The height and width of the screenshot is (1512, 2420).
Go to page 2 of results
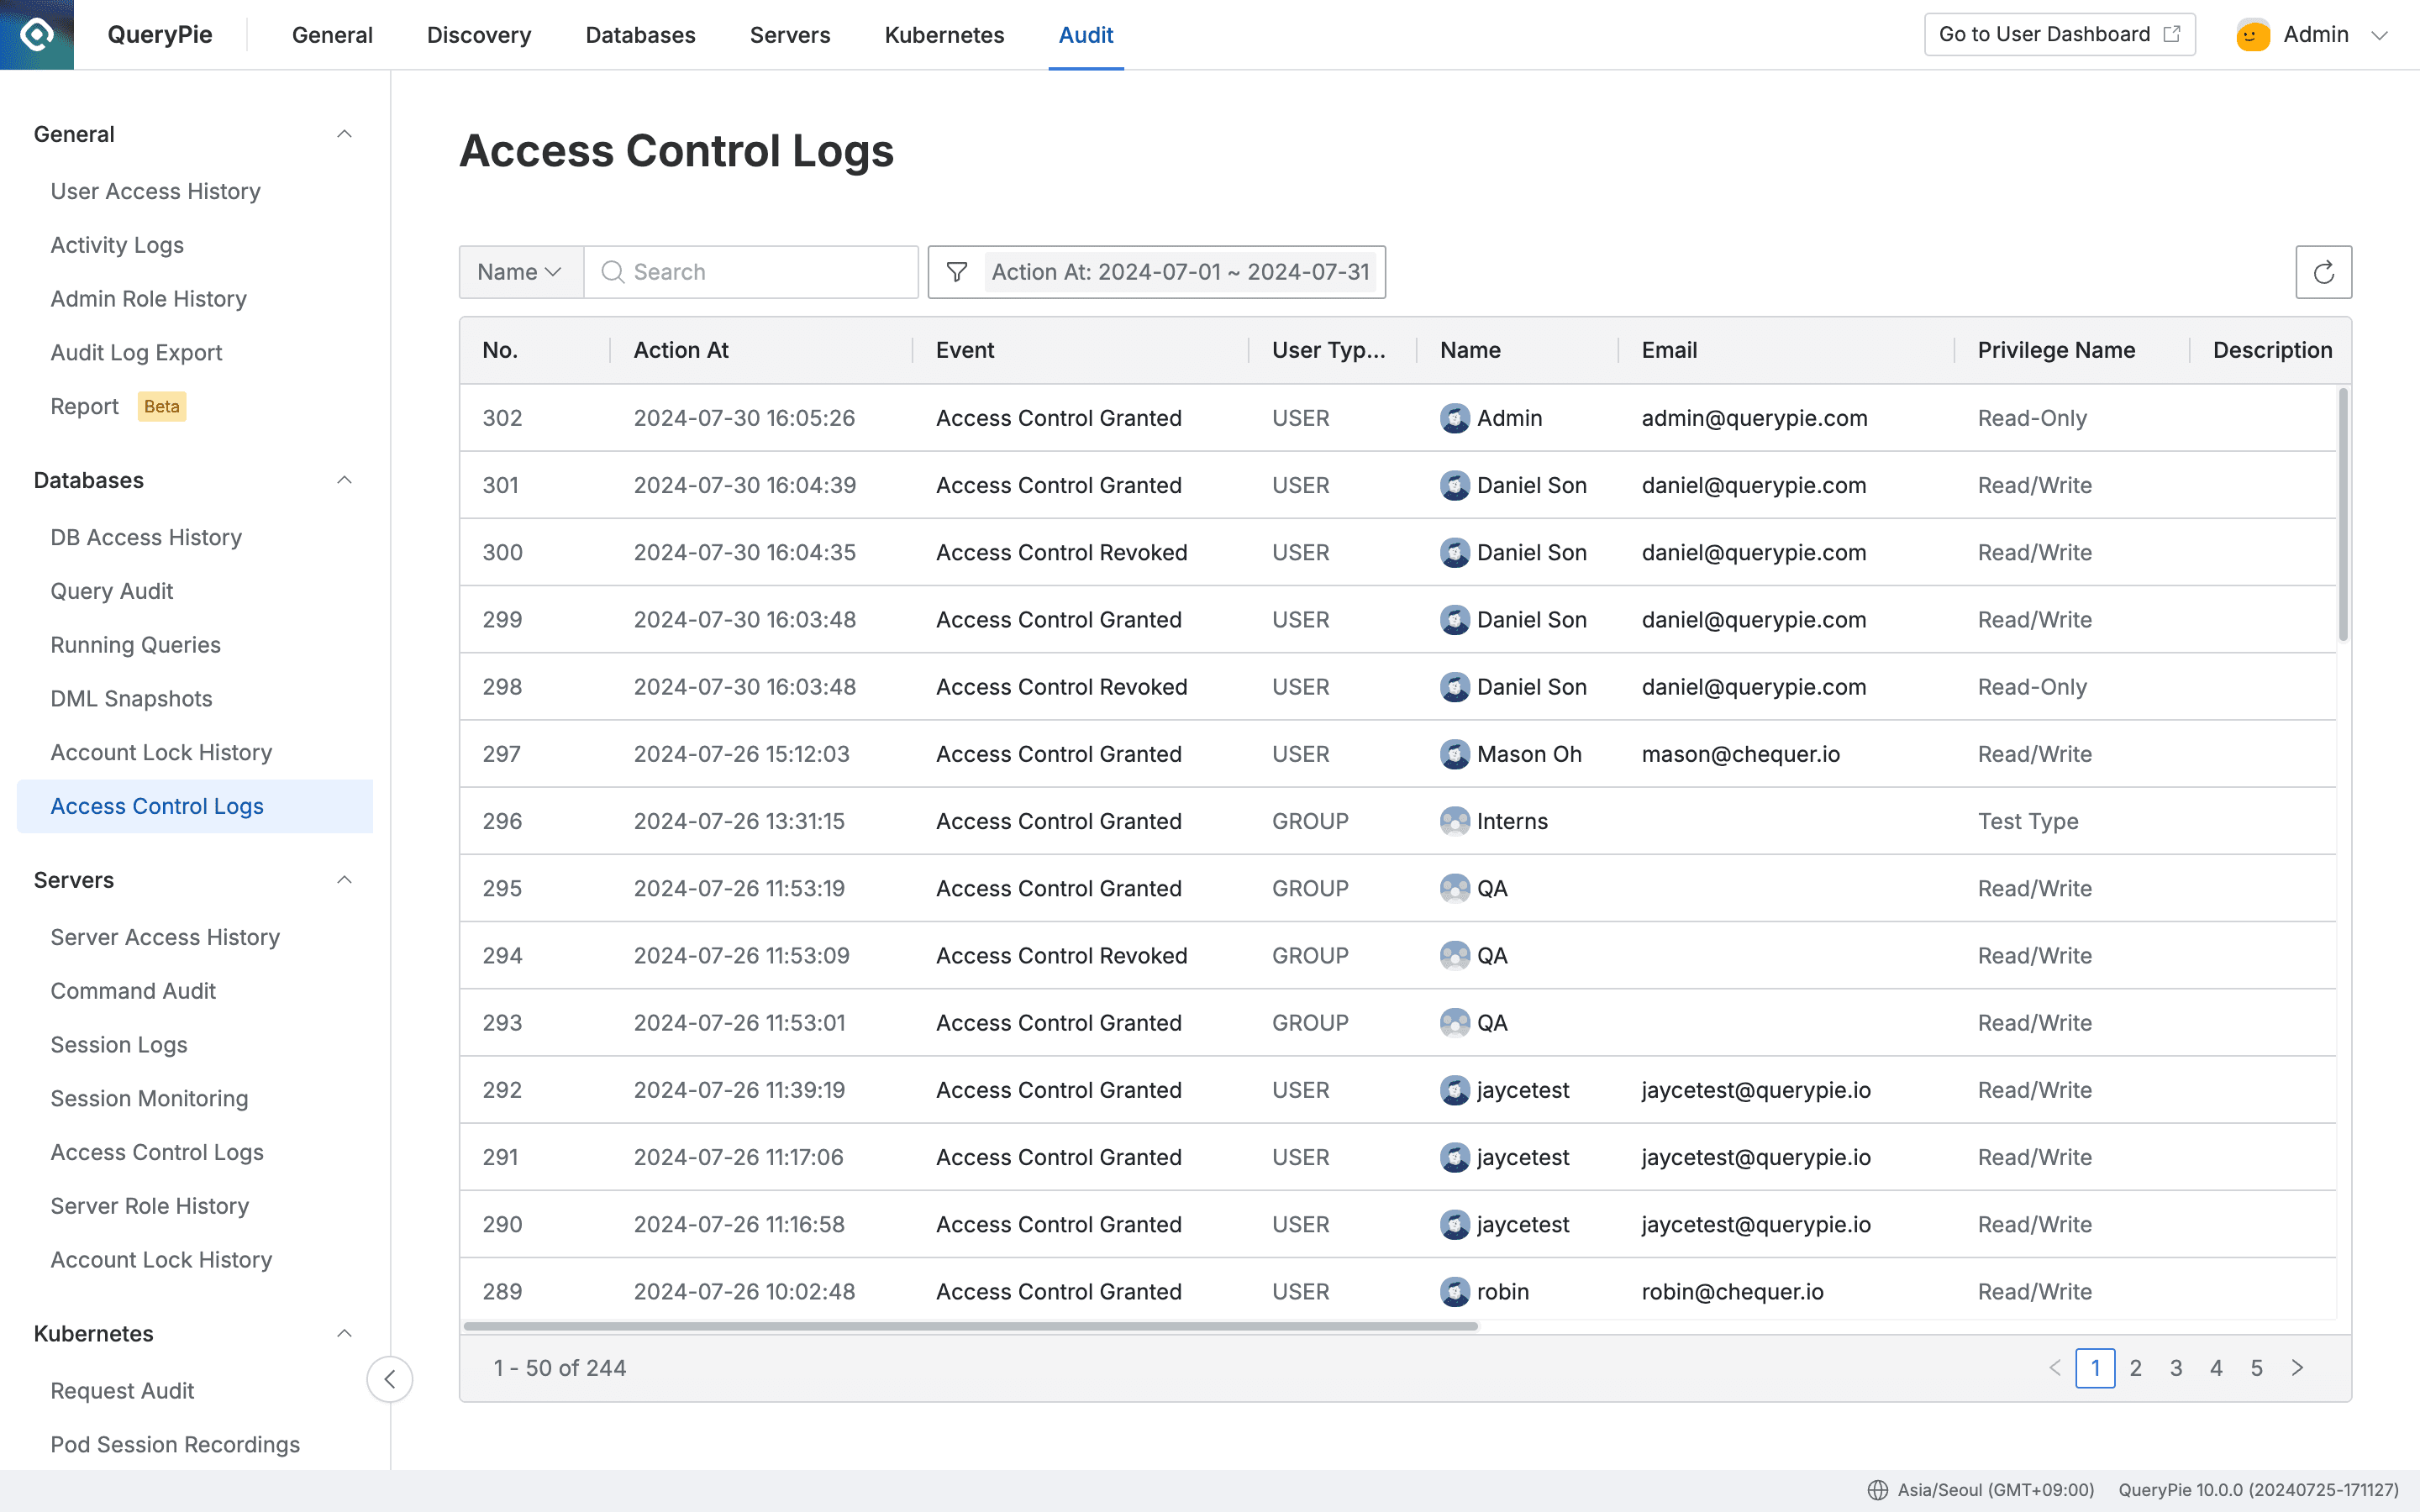(x=2136, y=1367)
